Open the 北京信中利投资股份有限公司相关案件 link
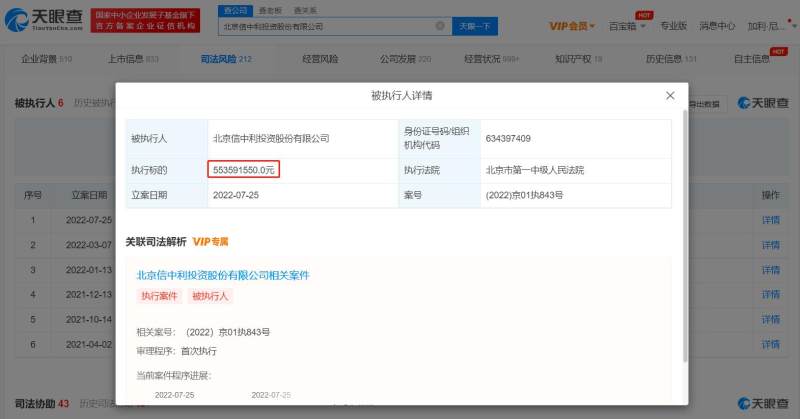The width and height of the screenshot is (800, 419). tap(223, 275)
